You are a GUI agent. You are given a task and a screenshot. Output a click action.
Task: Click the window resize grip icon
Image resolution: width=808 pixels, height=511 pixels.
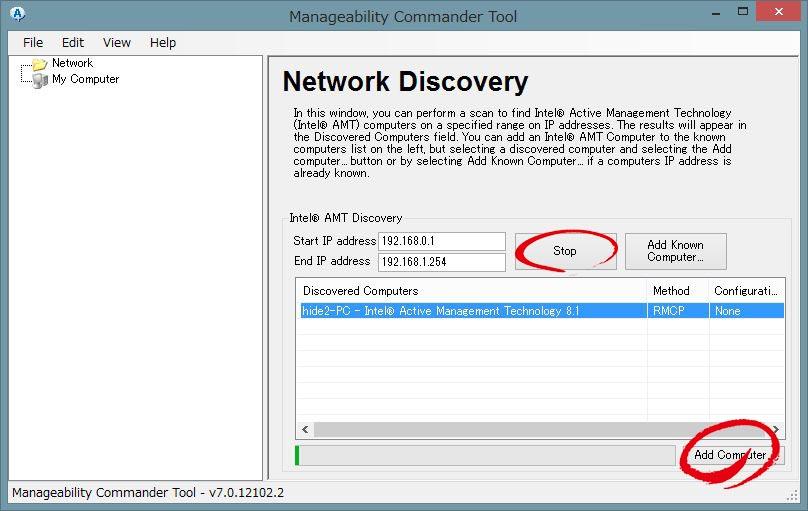793,496
